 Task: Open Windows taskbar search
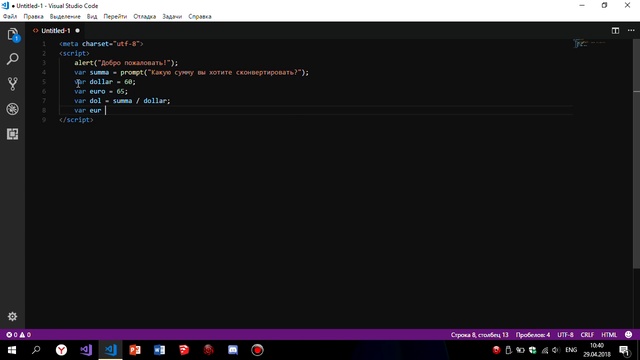coord(36,350)
